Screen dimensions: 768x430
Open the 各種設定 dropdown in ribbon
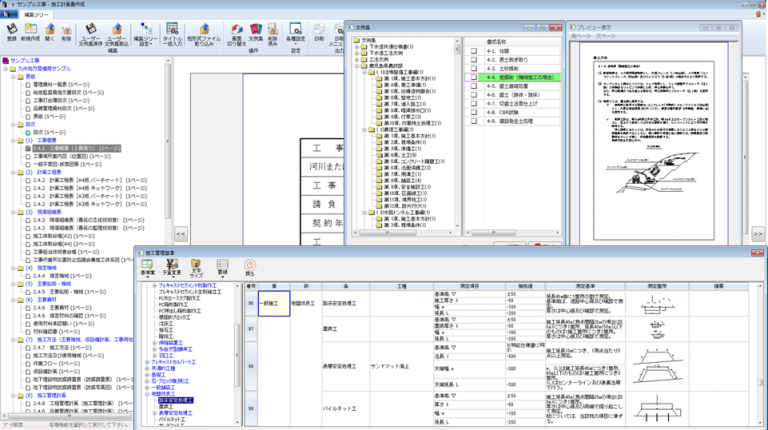296,38
